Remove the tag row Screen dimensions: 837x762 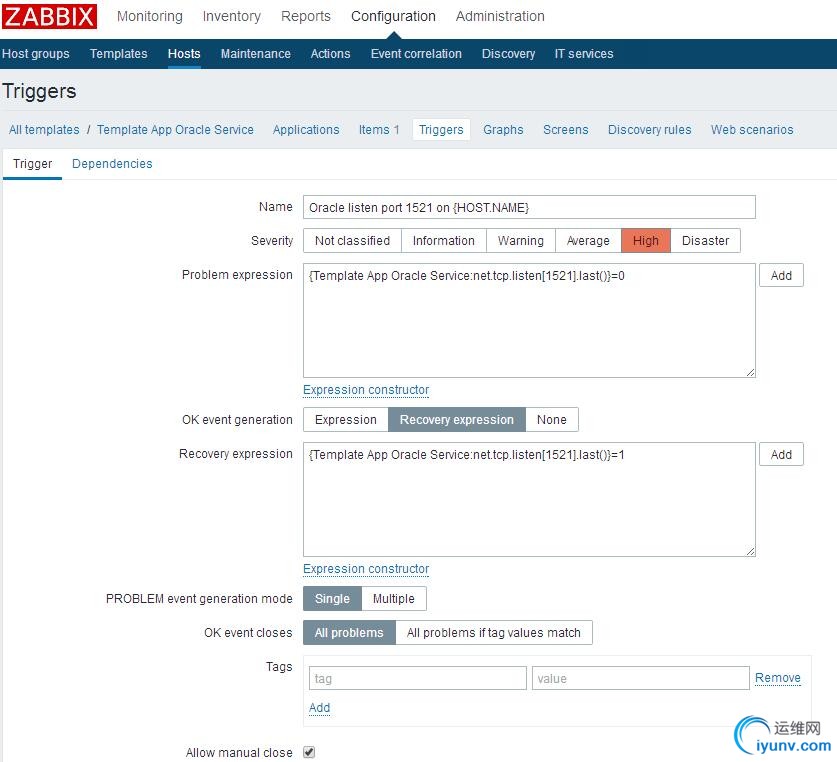point(778,678)
